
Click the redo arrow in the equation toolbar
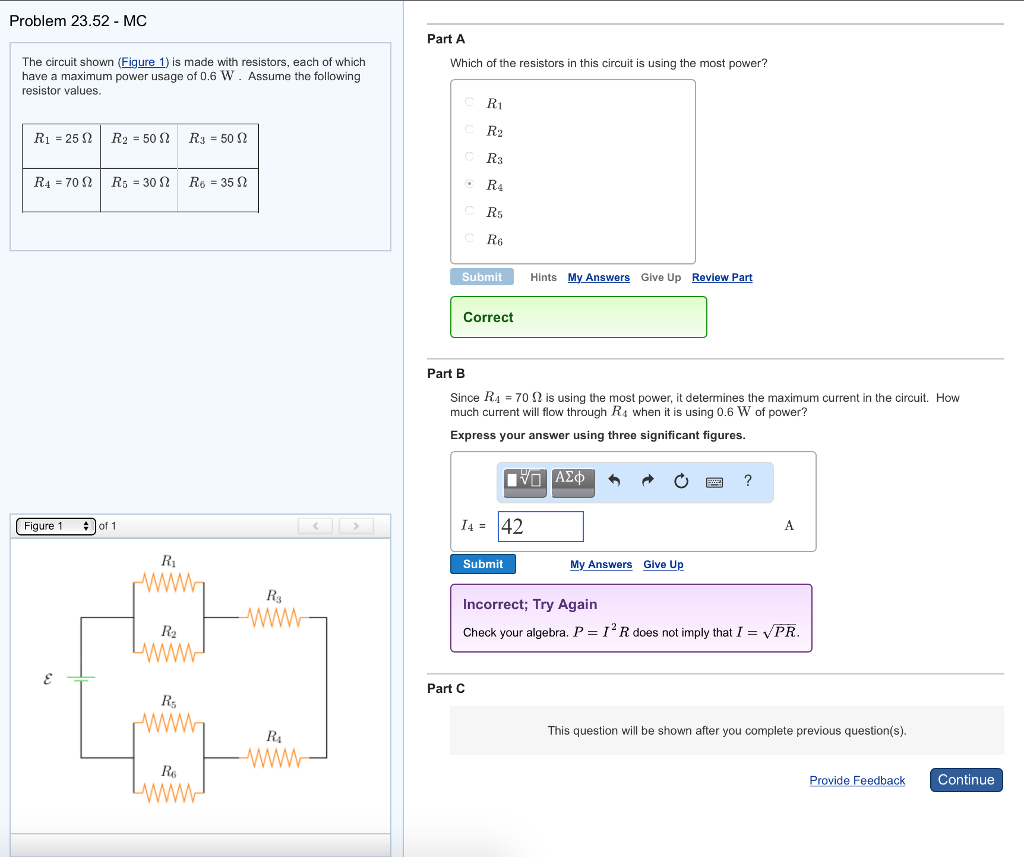[x=646, y=481]
